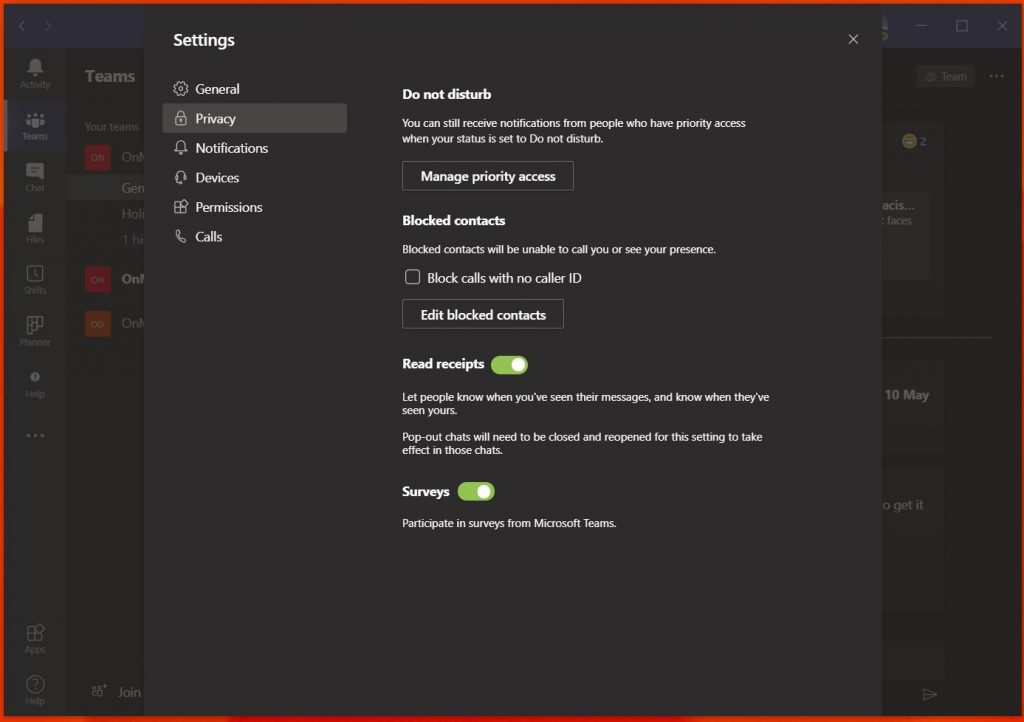The height and width of the screenshot is (722, 1024).
Task: Click Join or create a team icon
Action: point(99,691)
